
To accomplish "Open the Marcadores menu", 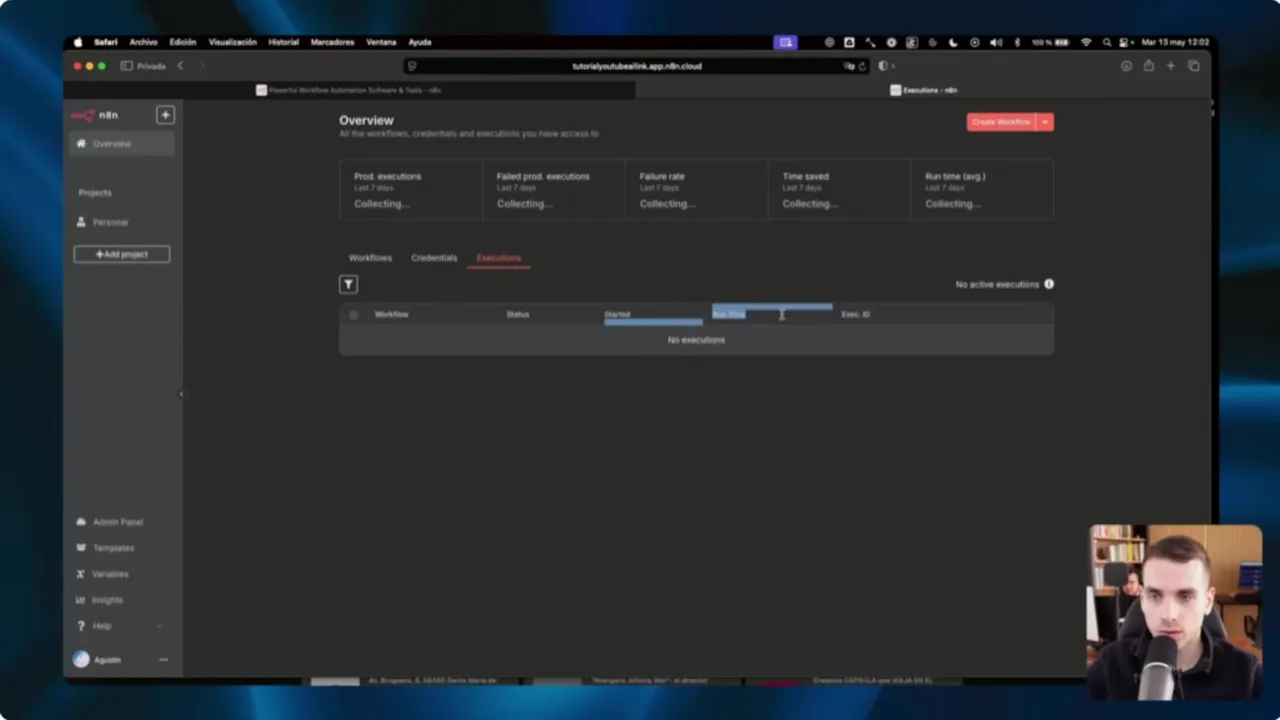I will coord(332,42).
